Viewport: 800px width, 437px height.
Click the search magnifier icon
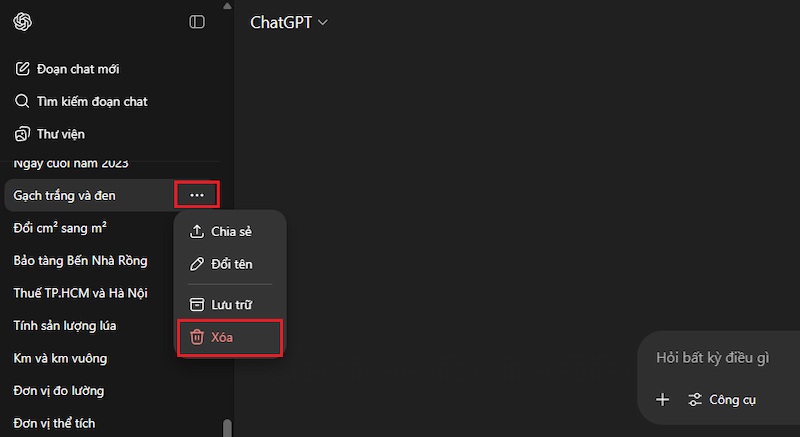click(x=22, y=101)
